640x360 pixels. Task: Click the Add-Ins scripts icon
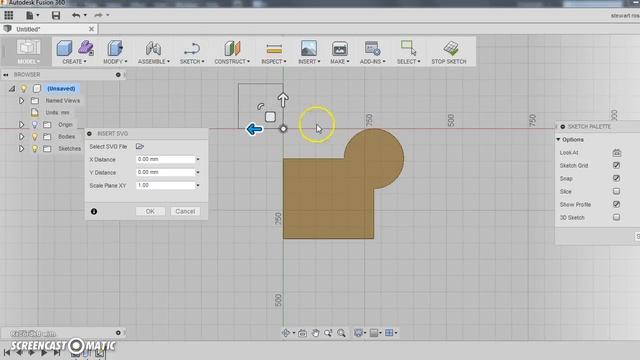pyautogui.click(x=372, y=48)
